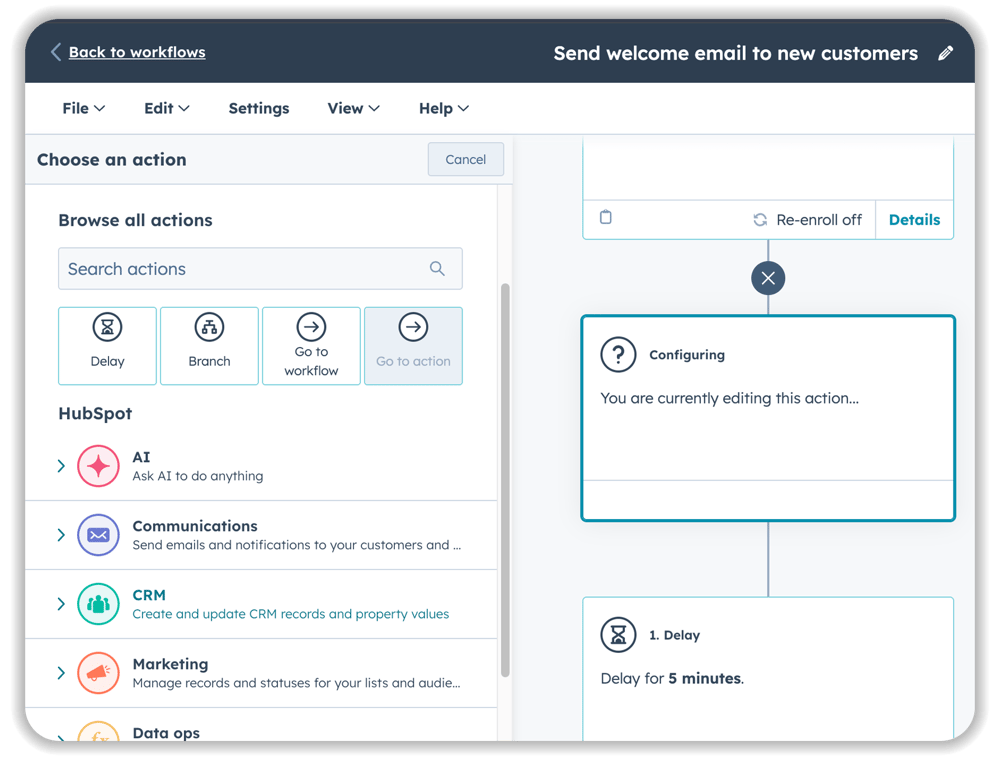
Task: Click the Cancel button
Action: tap(466, 159)
